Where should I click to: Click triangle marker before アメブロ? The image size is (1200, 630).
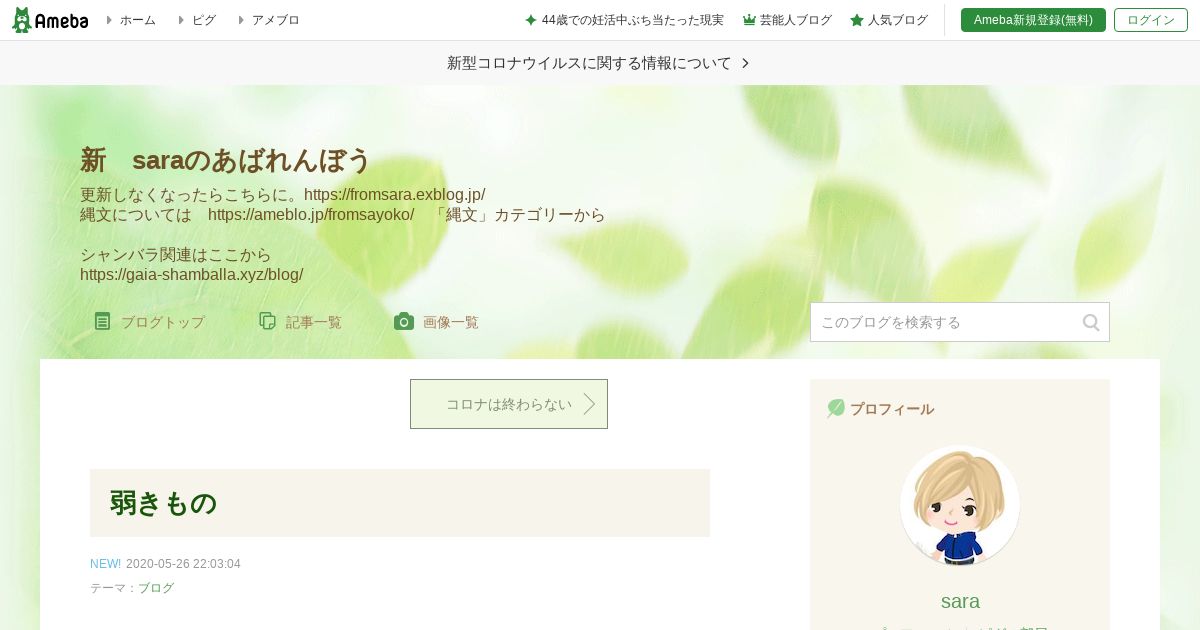241,20
